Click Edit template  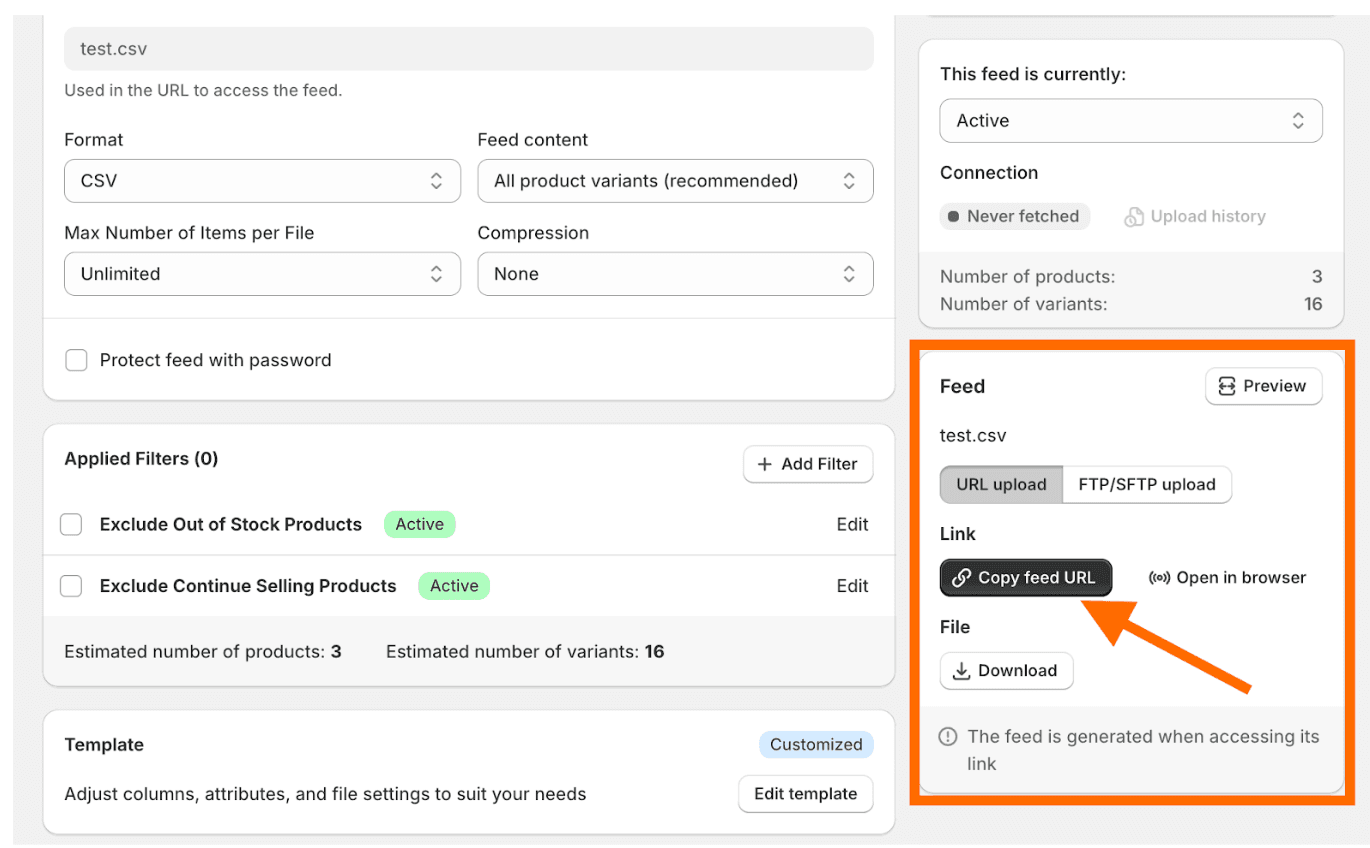[805, 793]
